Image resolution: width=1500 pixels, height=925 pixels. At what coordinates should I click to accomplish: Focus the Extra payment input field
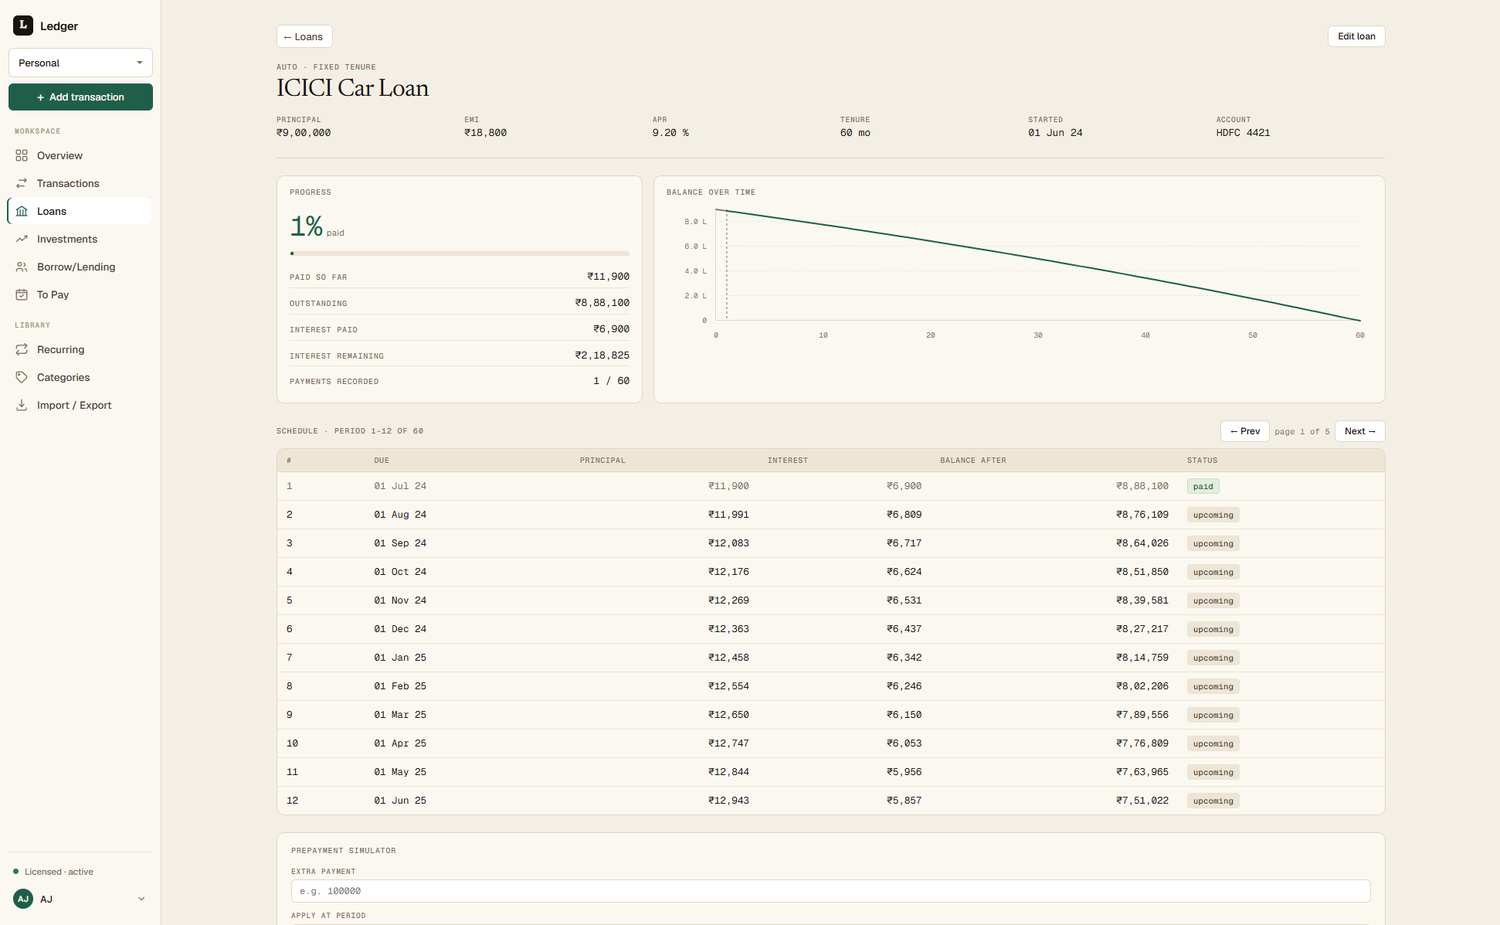[831, 891]
